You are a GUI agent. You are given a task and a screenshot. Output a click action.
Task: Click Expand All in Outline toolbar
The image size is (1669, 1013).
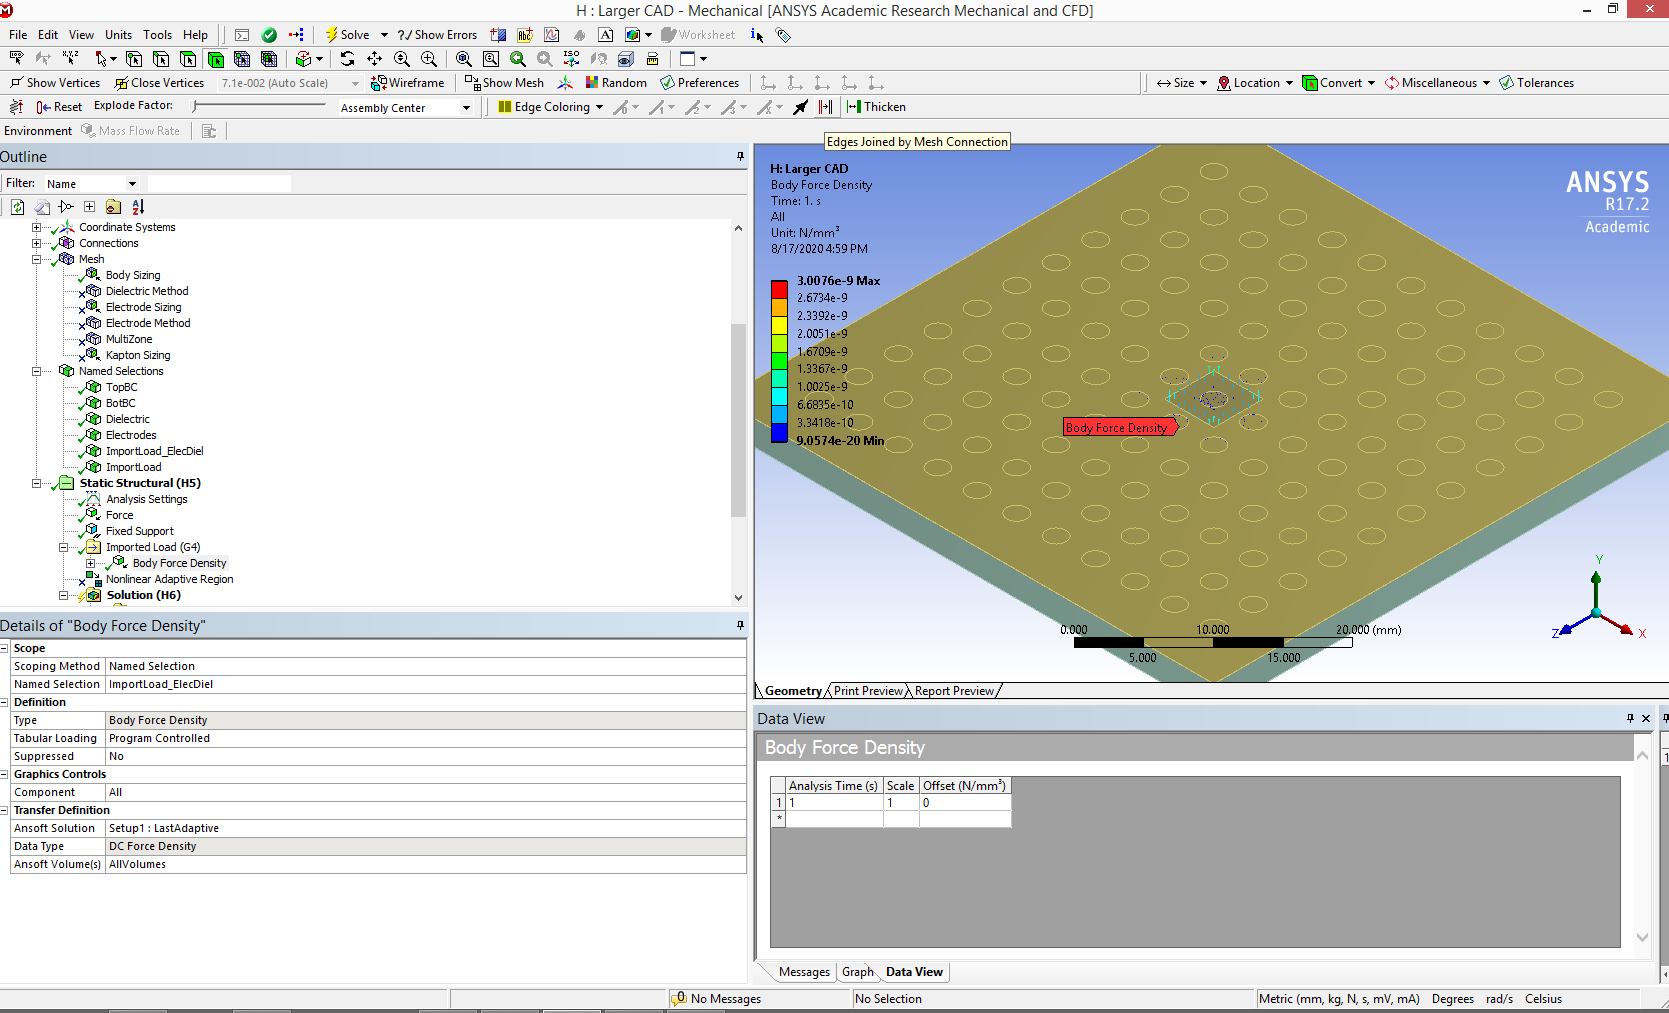(x=89, y=207)
